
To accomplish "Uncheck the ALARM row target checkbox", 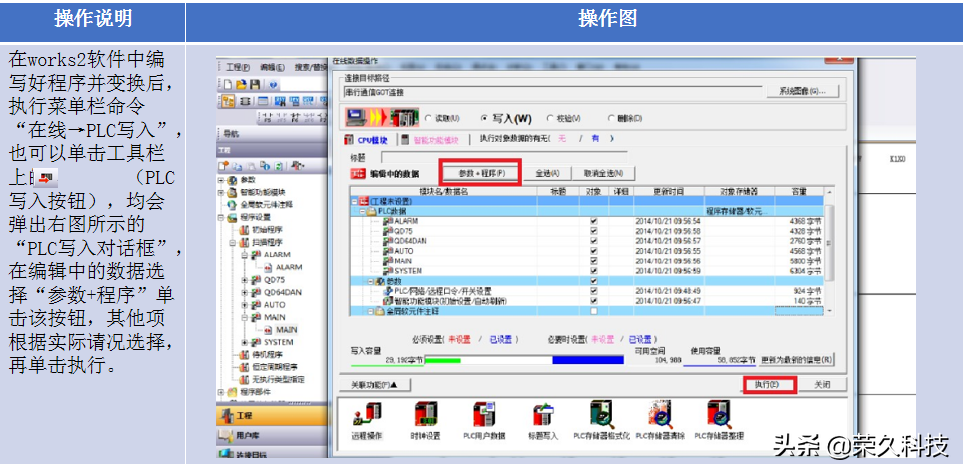I will point(594,221).
